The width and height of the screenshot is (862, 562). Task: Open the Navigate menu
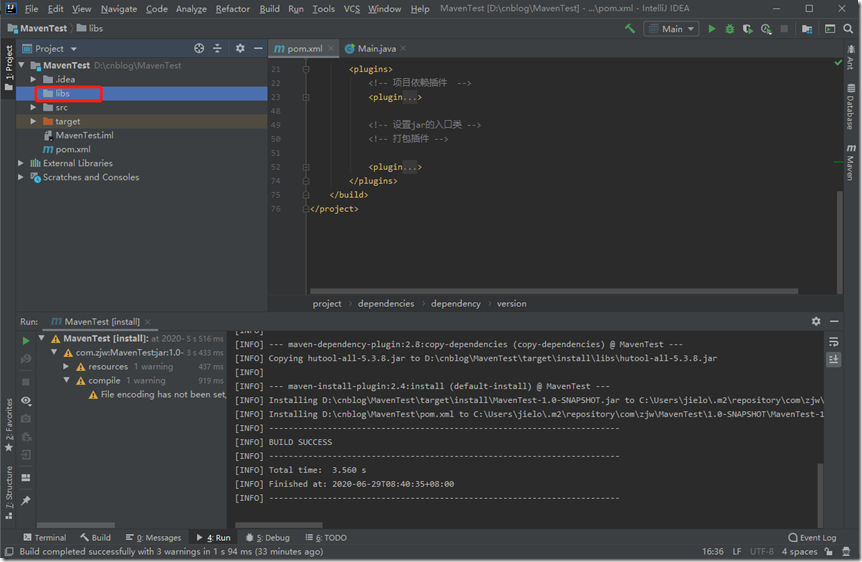119,9
